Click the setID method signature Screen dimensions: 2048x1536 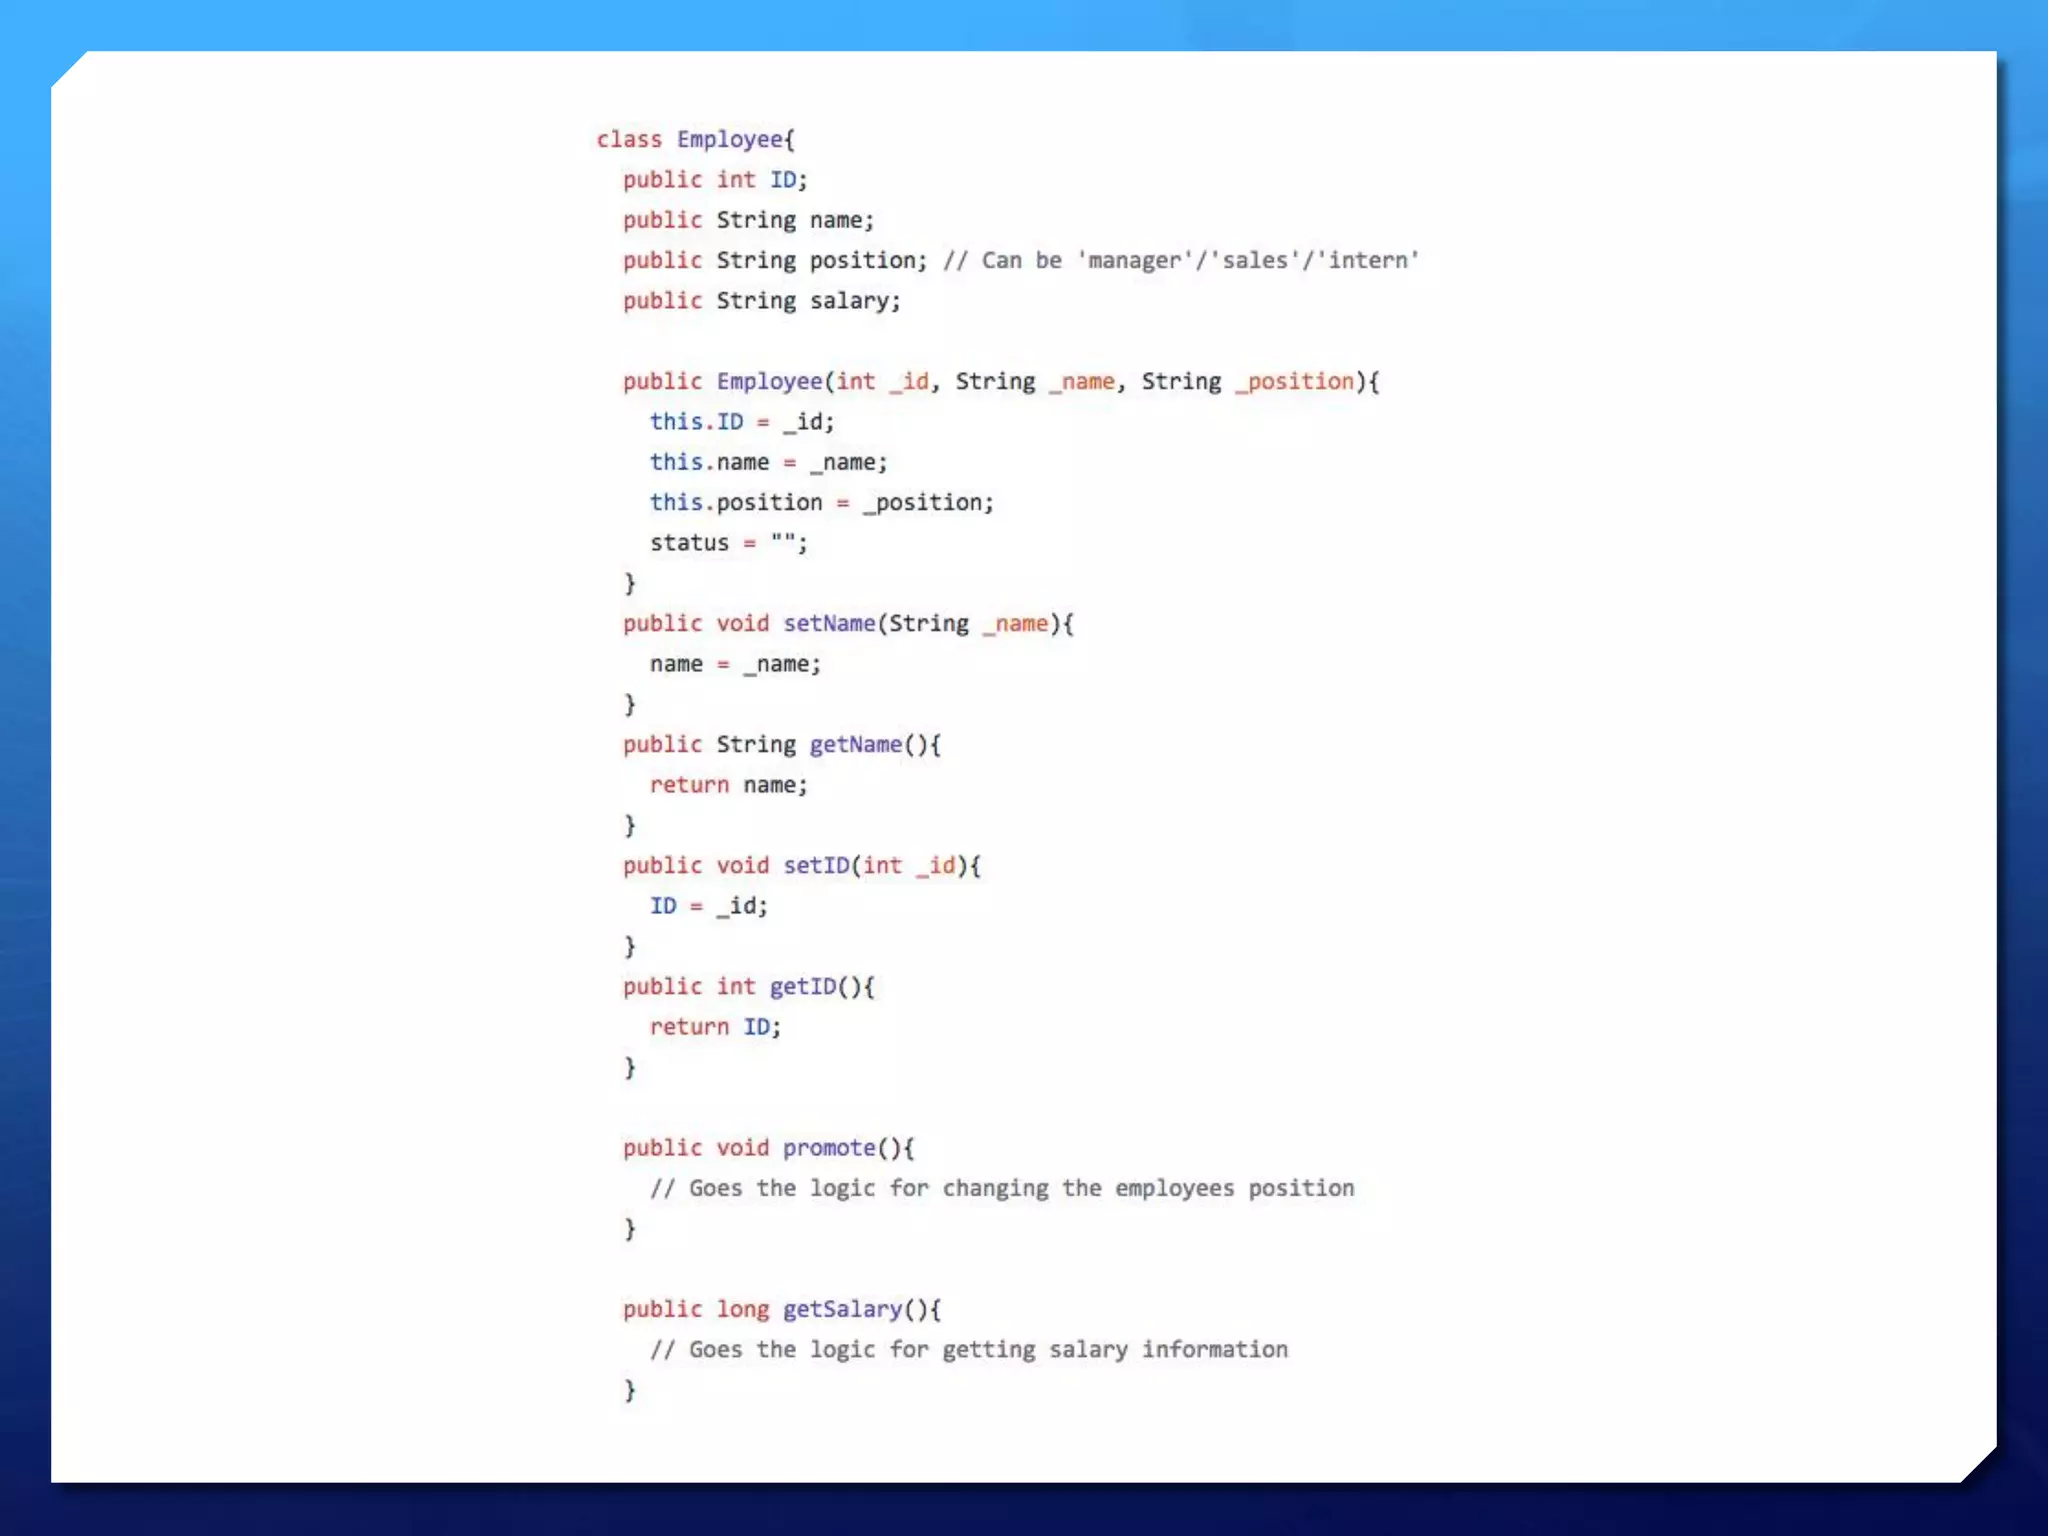[801, 866]
